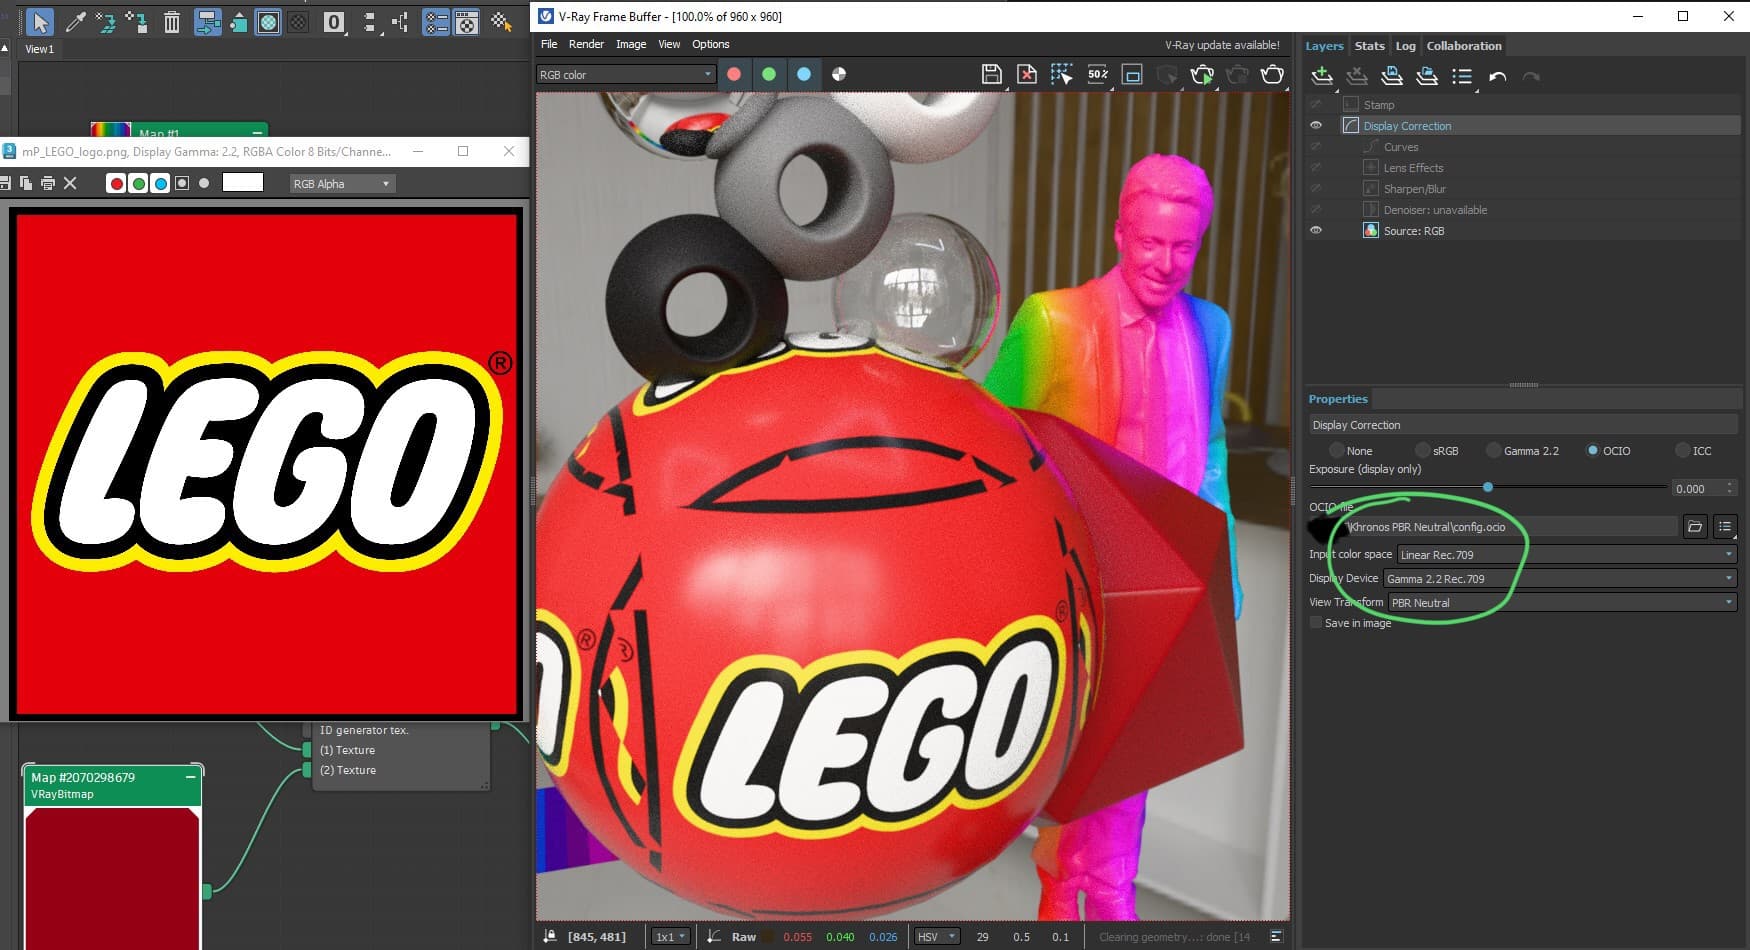Start interactive render with teapot play icon
The height and width of the screenshot is (950, 1750).
click(x=1202, y=74)
